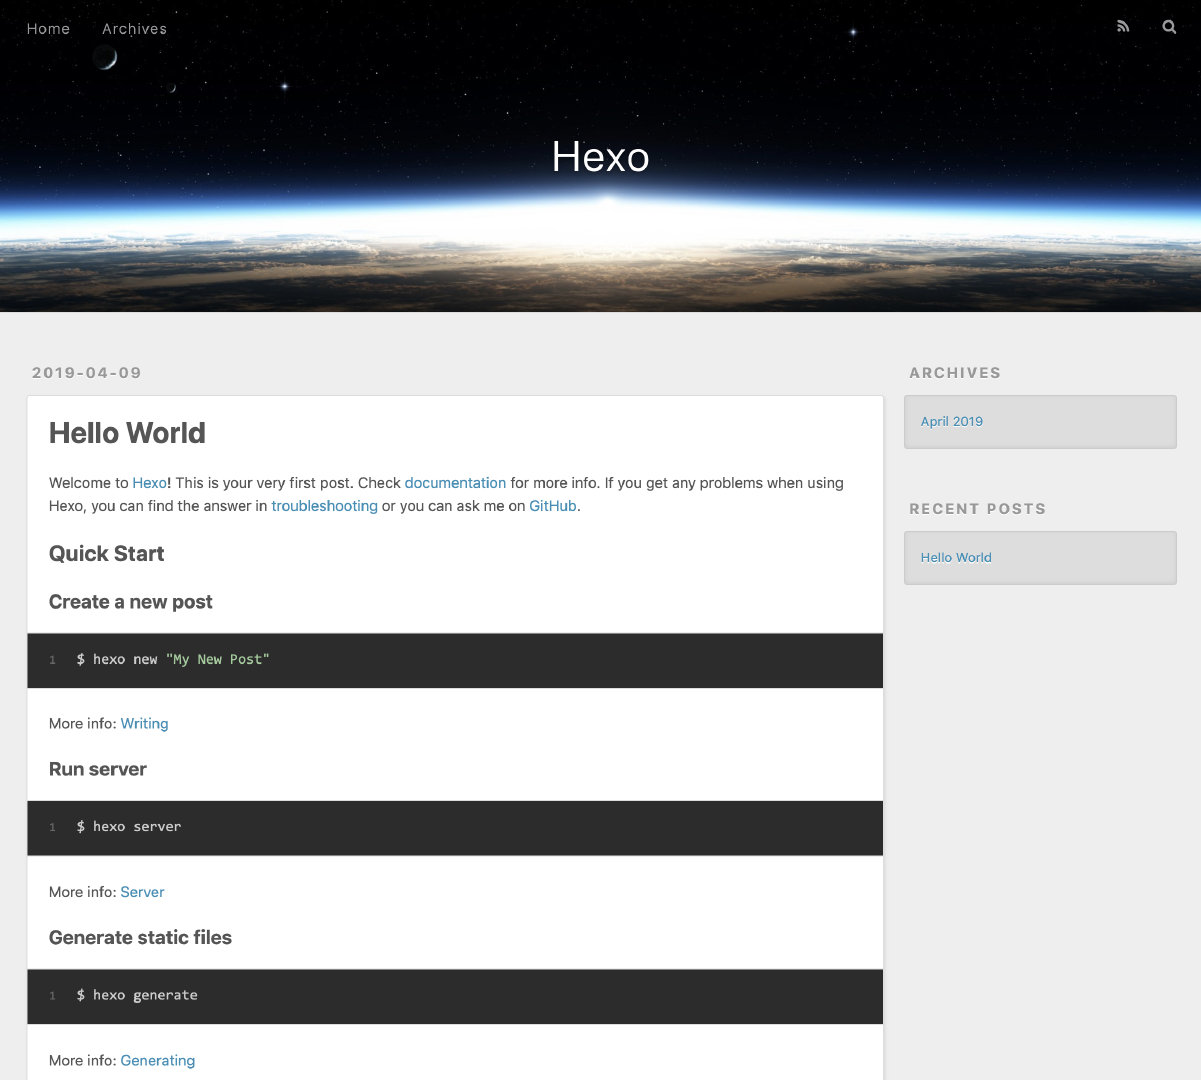This screenshot has width=1201, height=1080.
Task: Click the ARCHIVES sidebar heading
Action: (955, 373)
